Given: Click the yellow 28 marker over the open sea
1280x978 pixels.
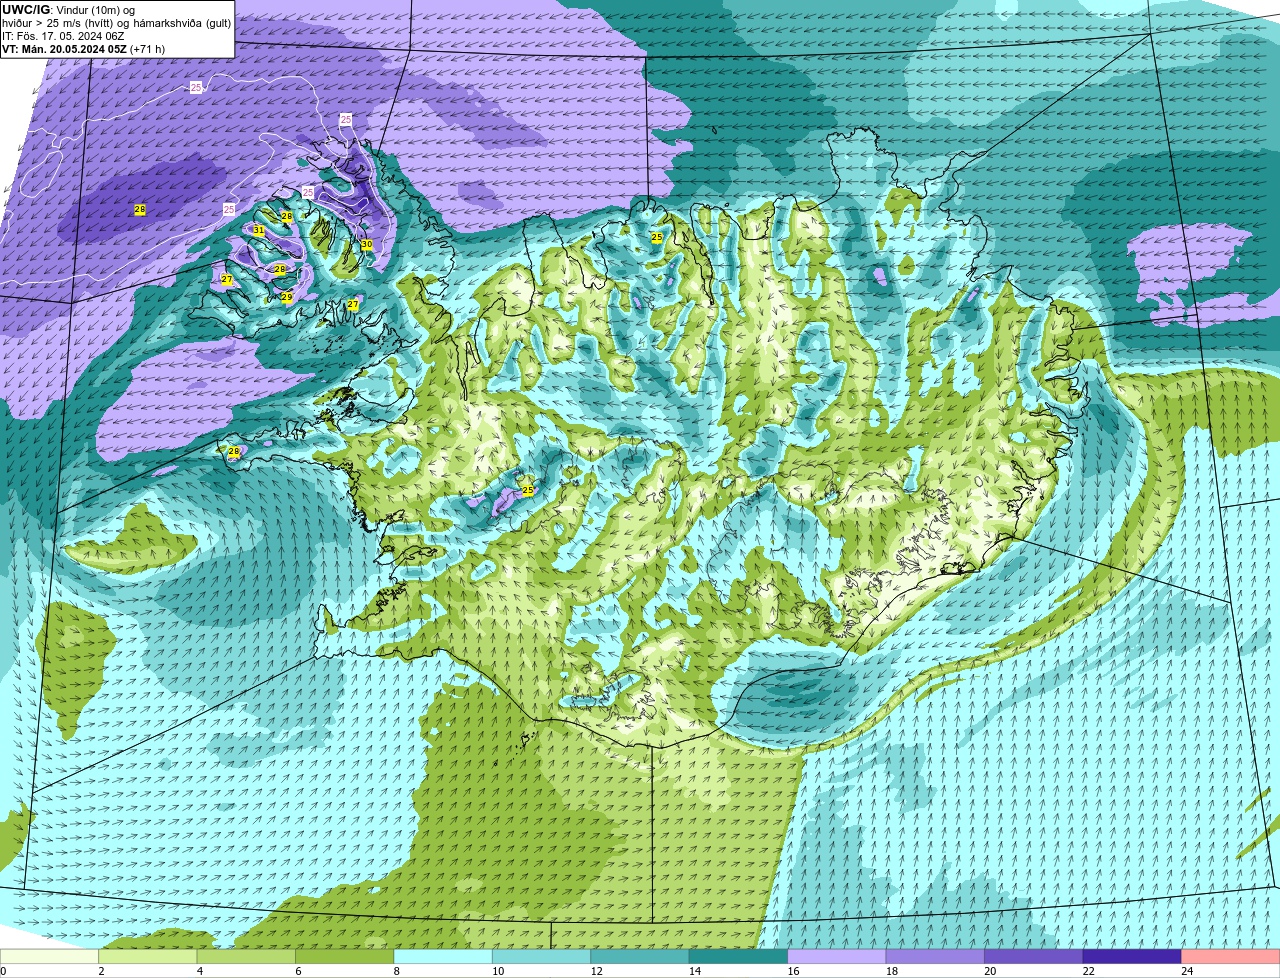Looking at the screenshot, I should 140,209.
